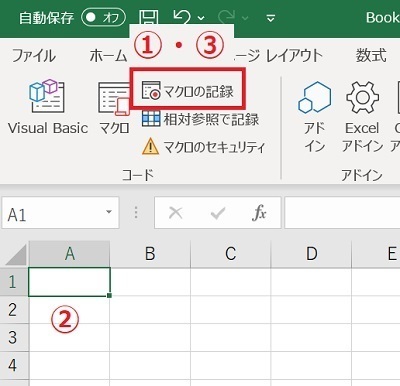Click the formula bar Enter checkmark icon
400x386 pixels.
click(x=218, y=213)
